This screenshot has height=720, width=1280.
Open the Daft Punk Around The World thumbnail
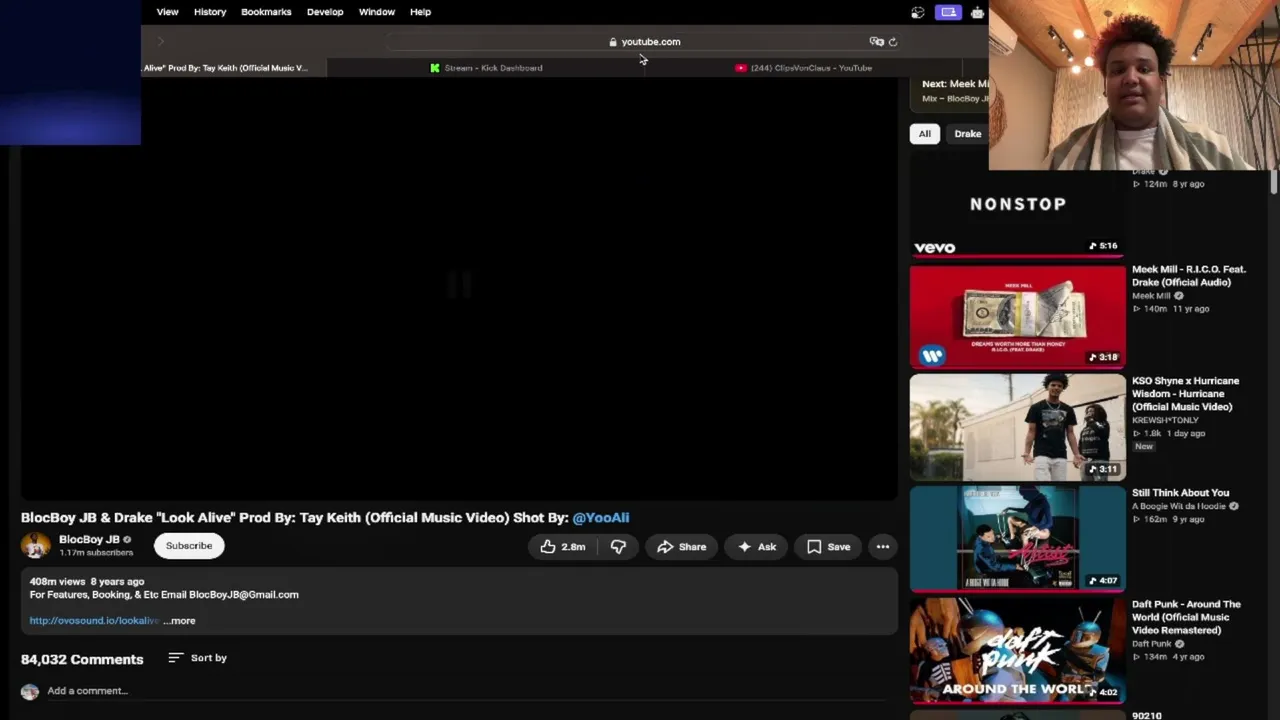coord(1018,651)
